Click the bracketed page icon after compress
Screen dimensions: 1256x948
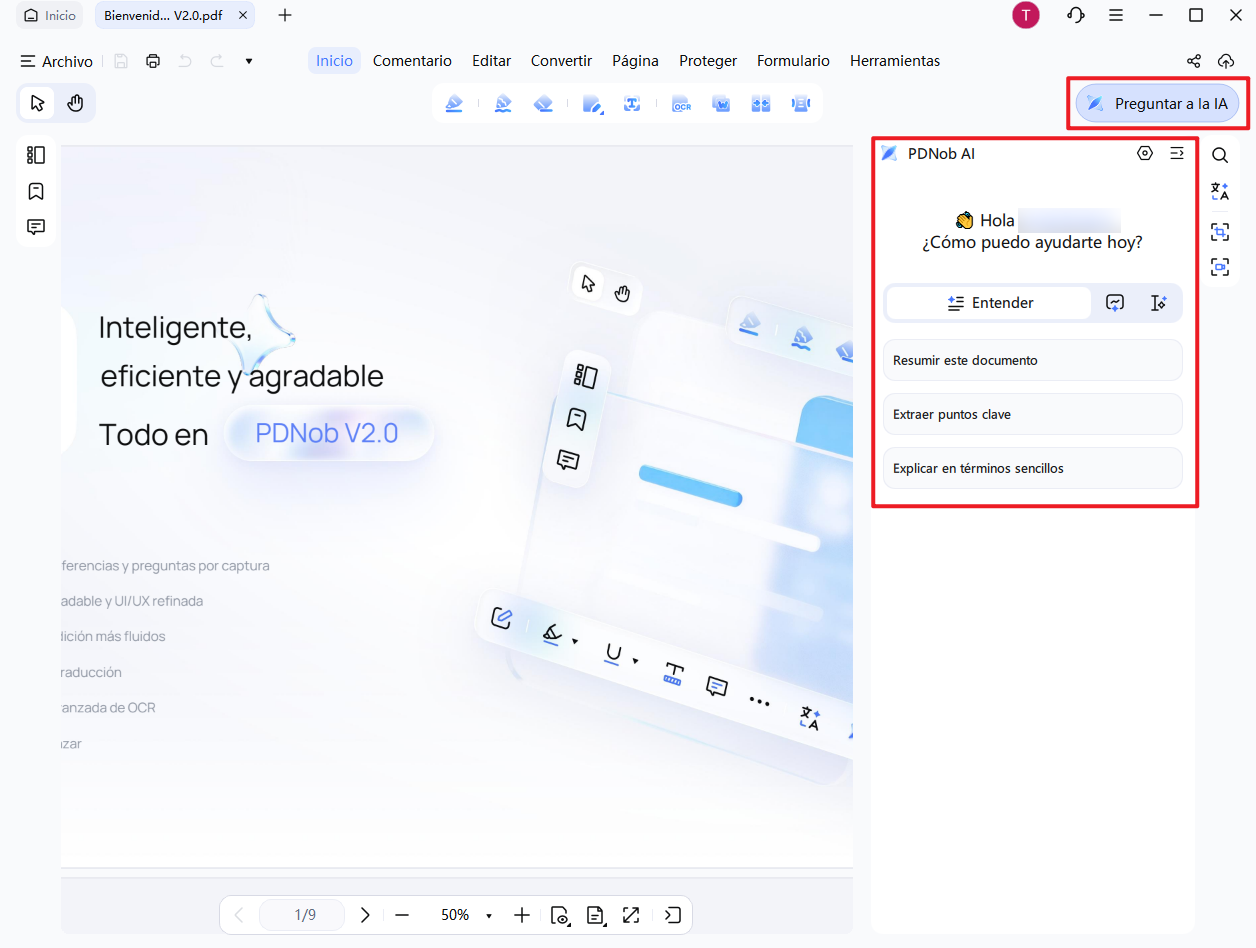[800, 103]
